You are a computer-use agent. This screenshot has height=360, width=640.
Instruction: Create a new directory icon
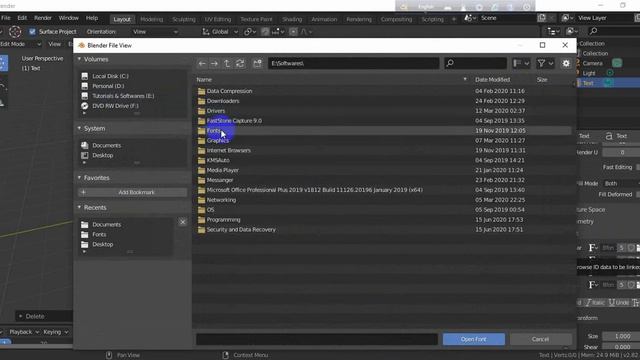257,63
